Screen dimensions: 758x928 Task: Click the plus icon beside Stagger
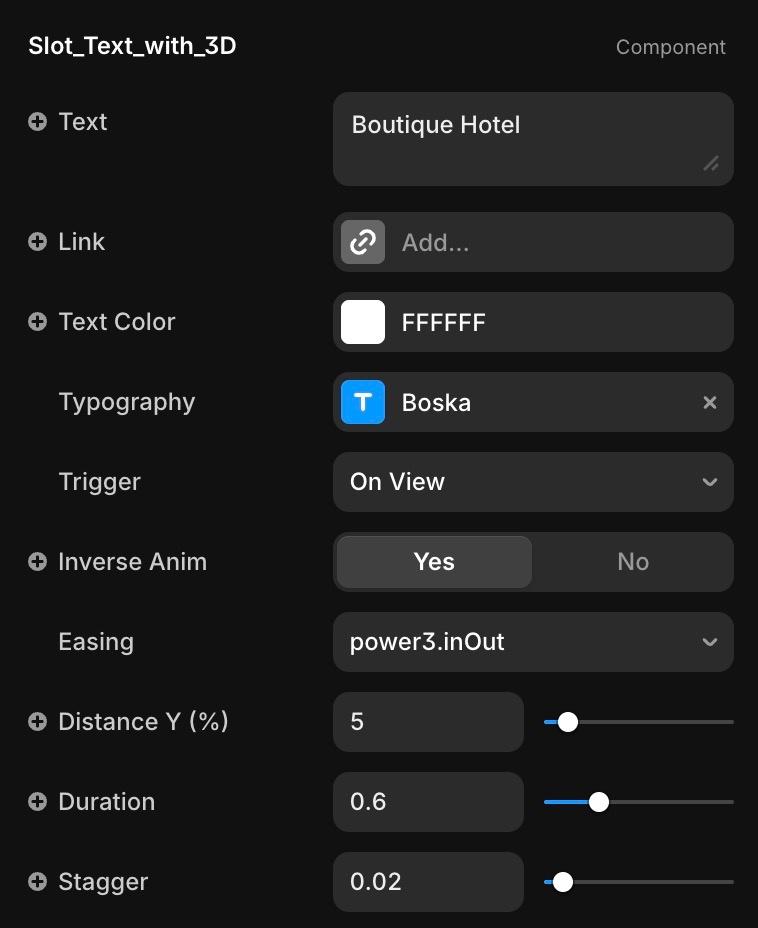tap(38, 882)
